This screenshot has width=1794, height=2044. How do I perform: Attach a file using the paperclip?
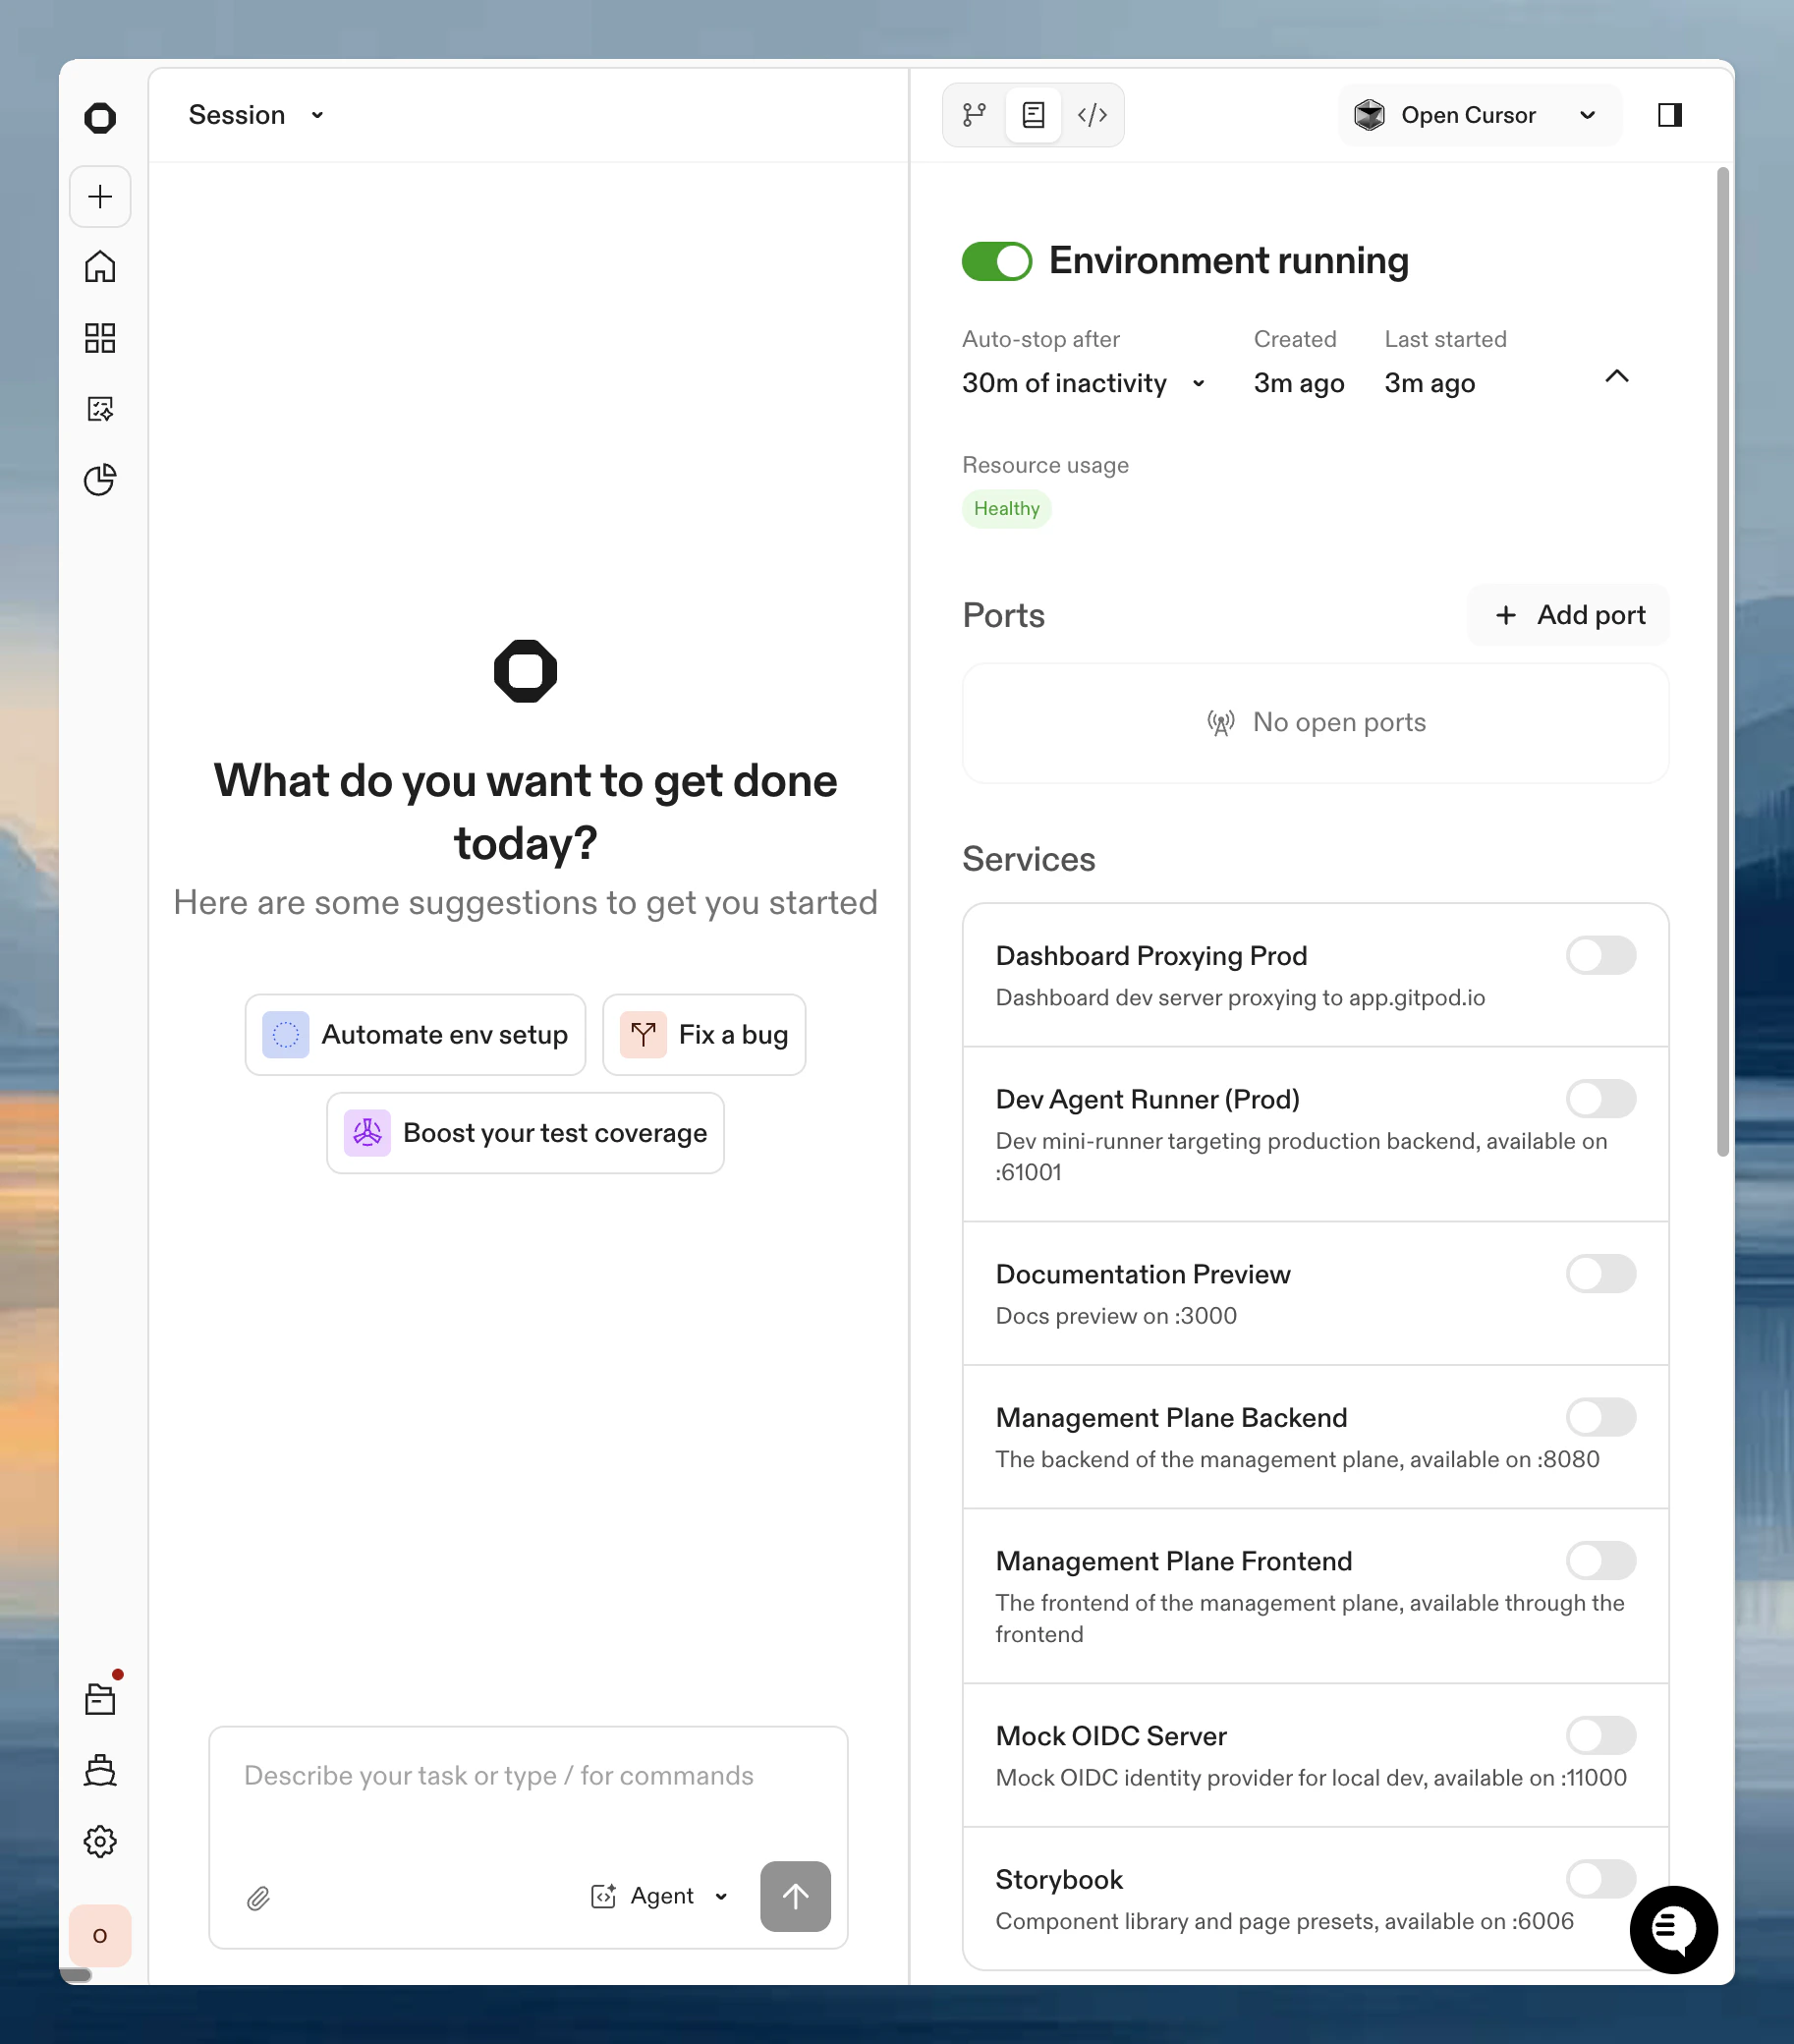point(258,1897)
